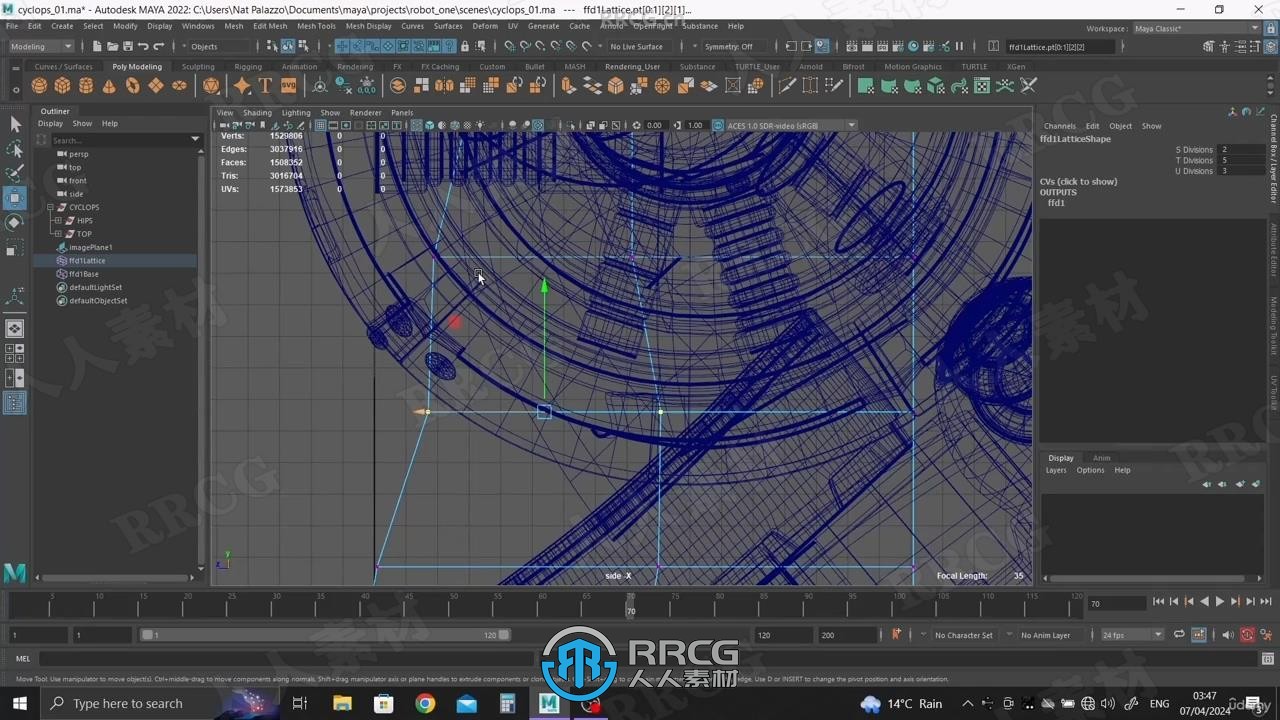Open the Symmetry Off dropdown

[734, 46]
